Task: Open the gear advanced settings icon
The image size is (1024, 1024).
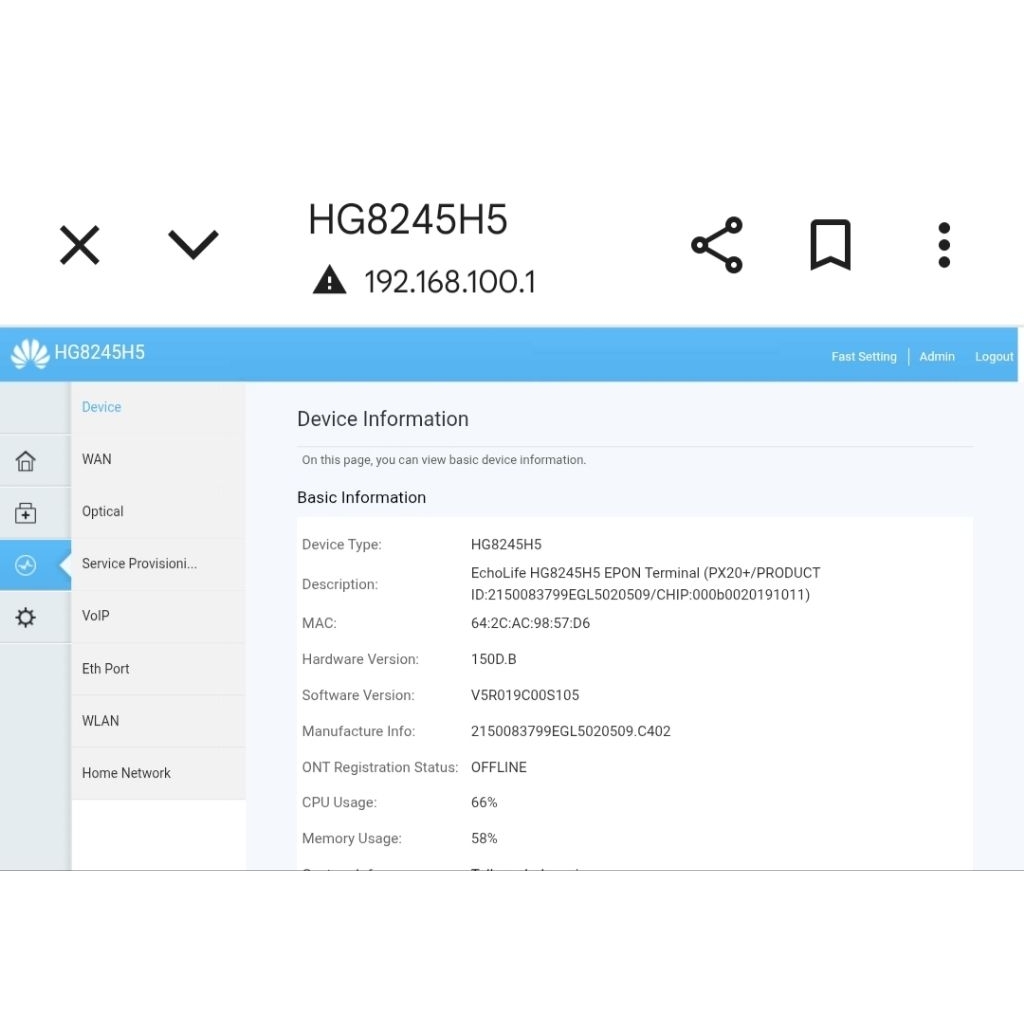Action: point(26,618)
